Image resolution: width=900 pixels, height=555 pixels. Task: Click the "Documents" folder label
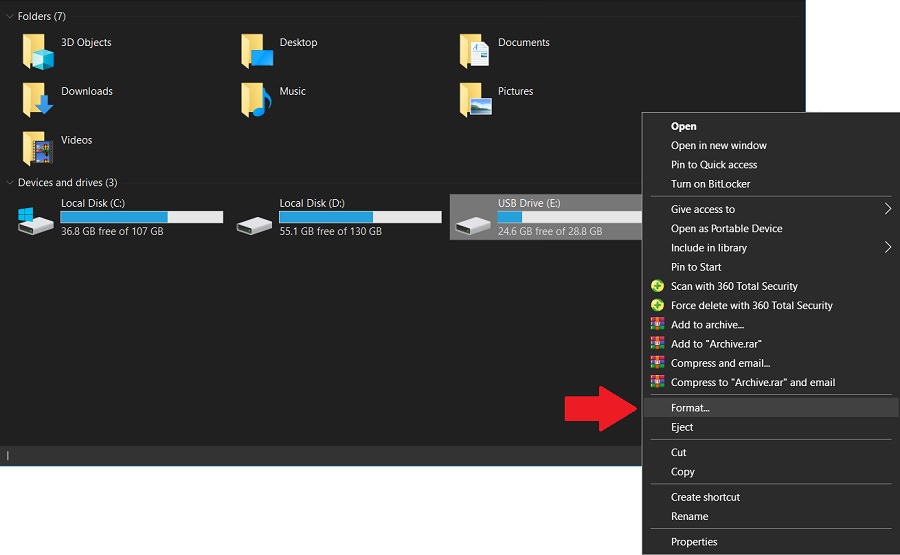click(523, 42)
